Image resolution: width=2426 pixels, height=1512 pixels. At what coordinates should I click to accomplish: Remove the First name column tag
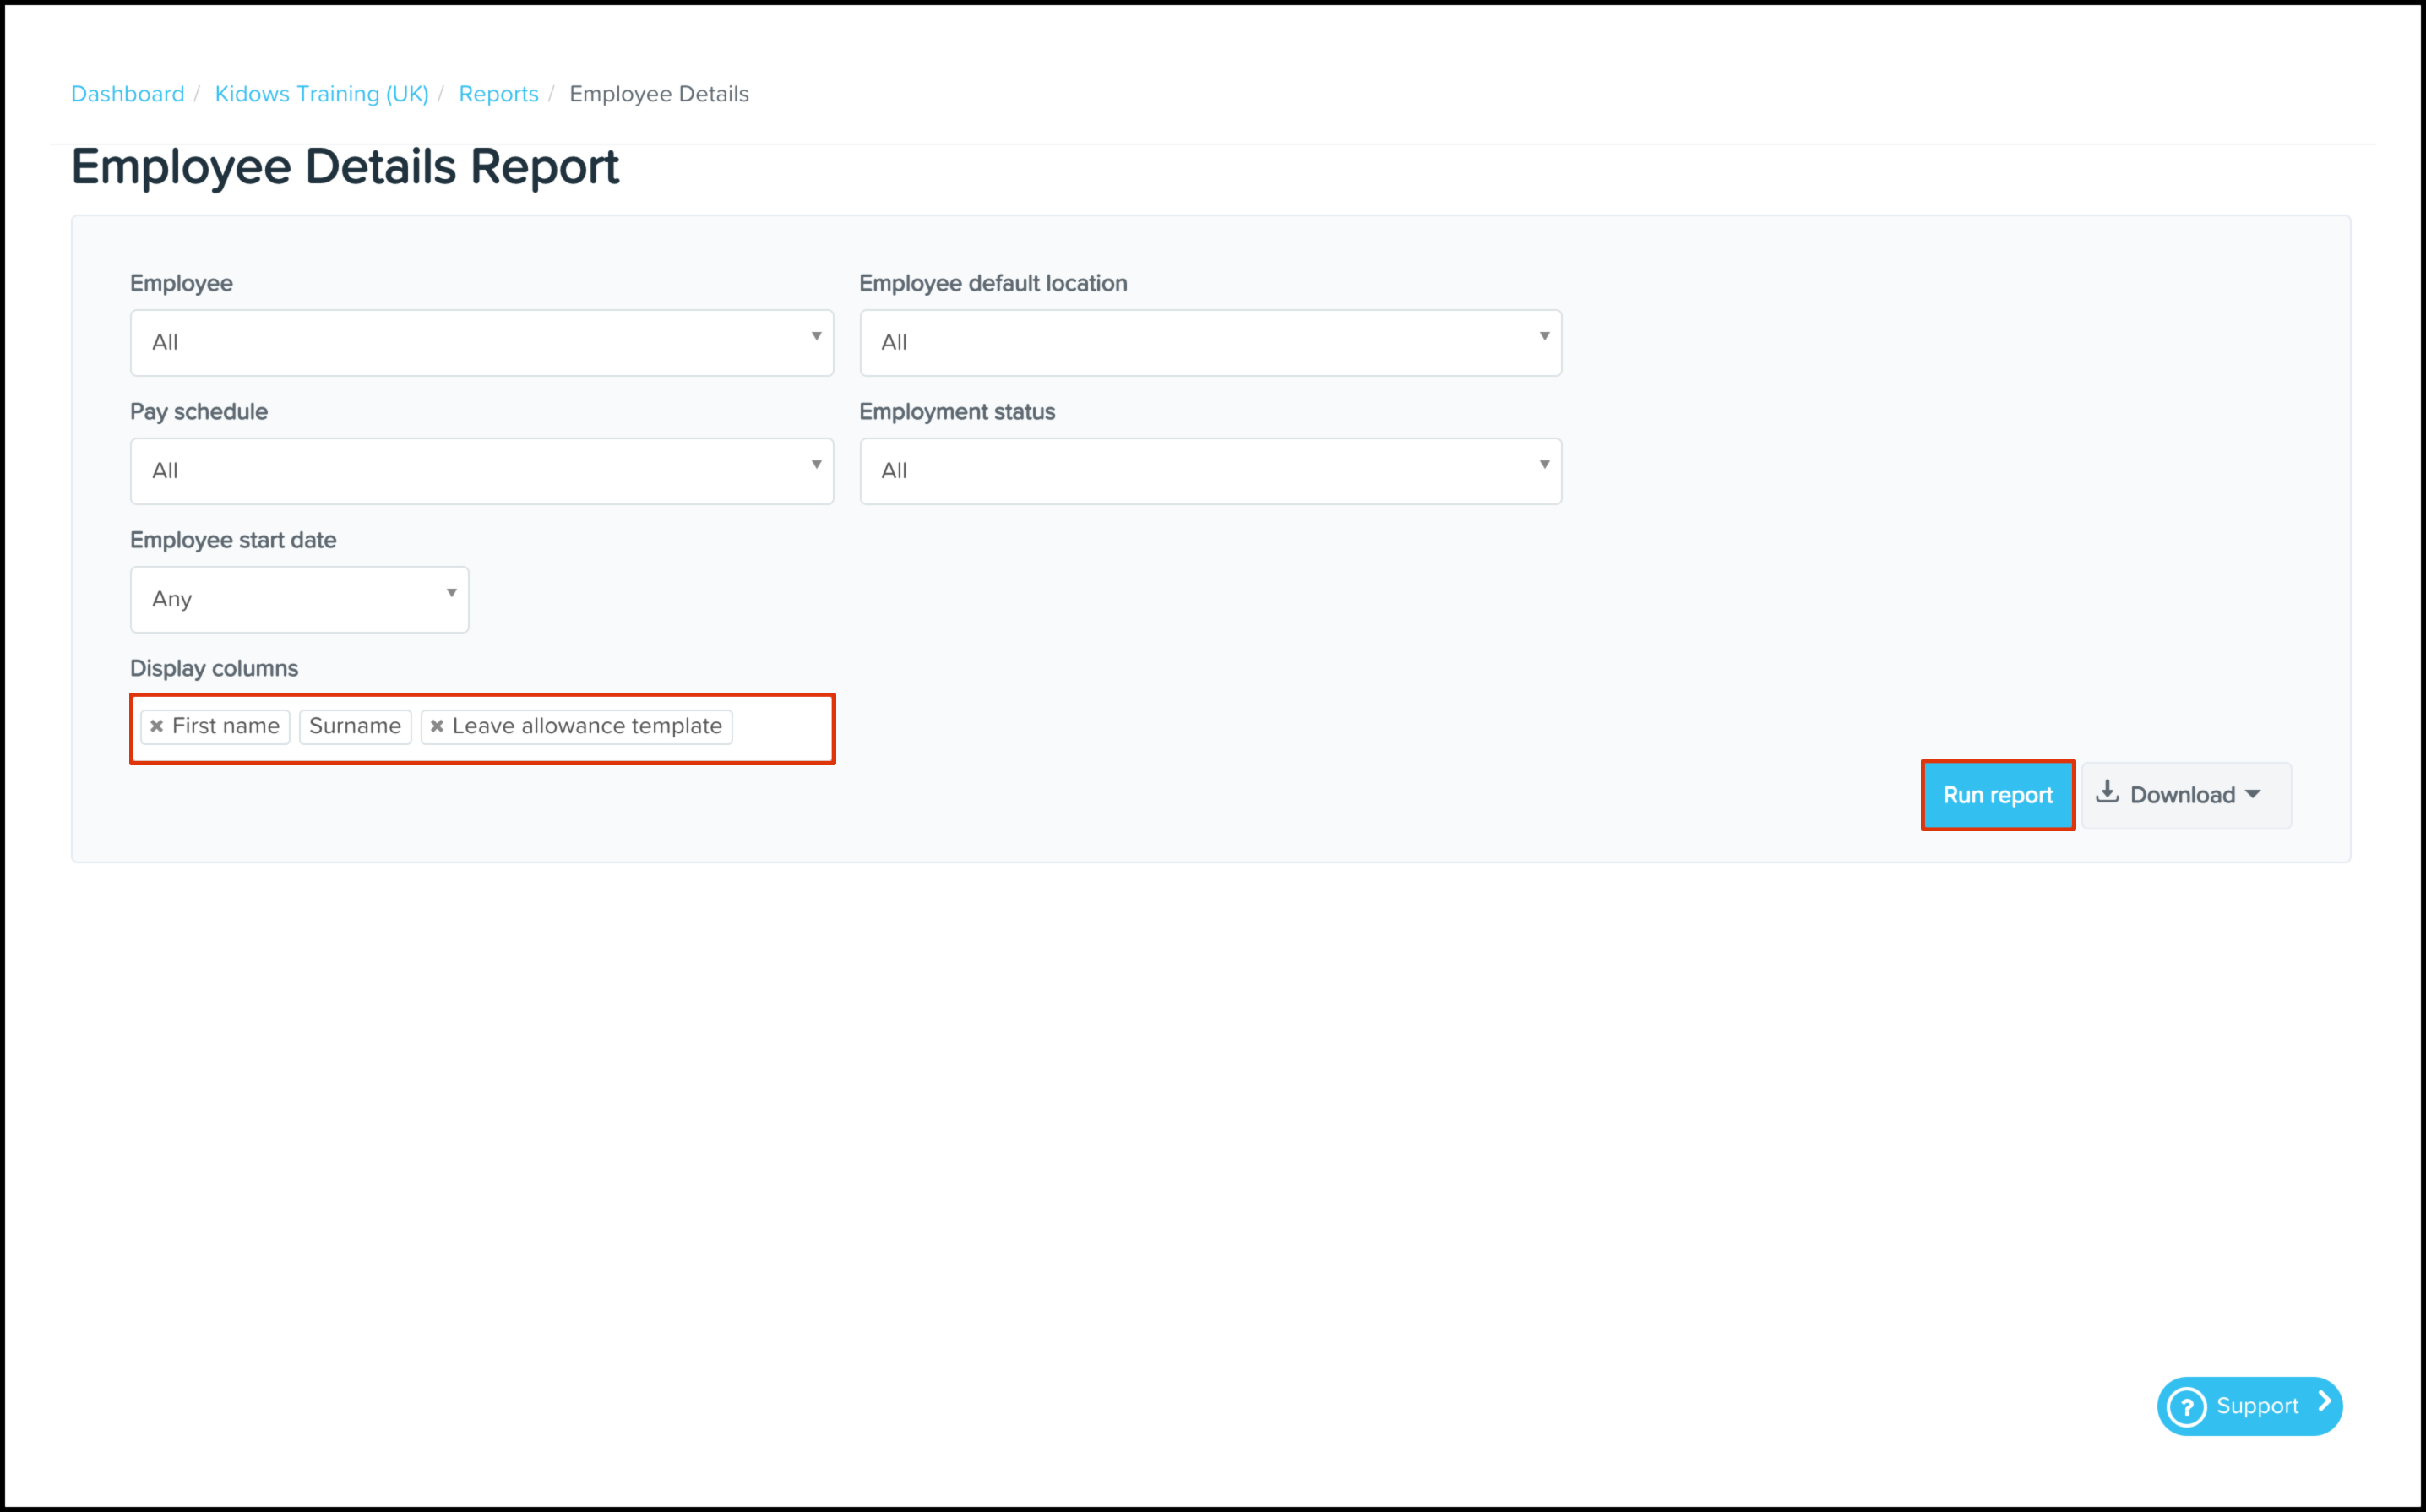point(157,727)
